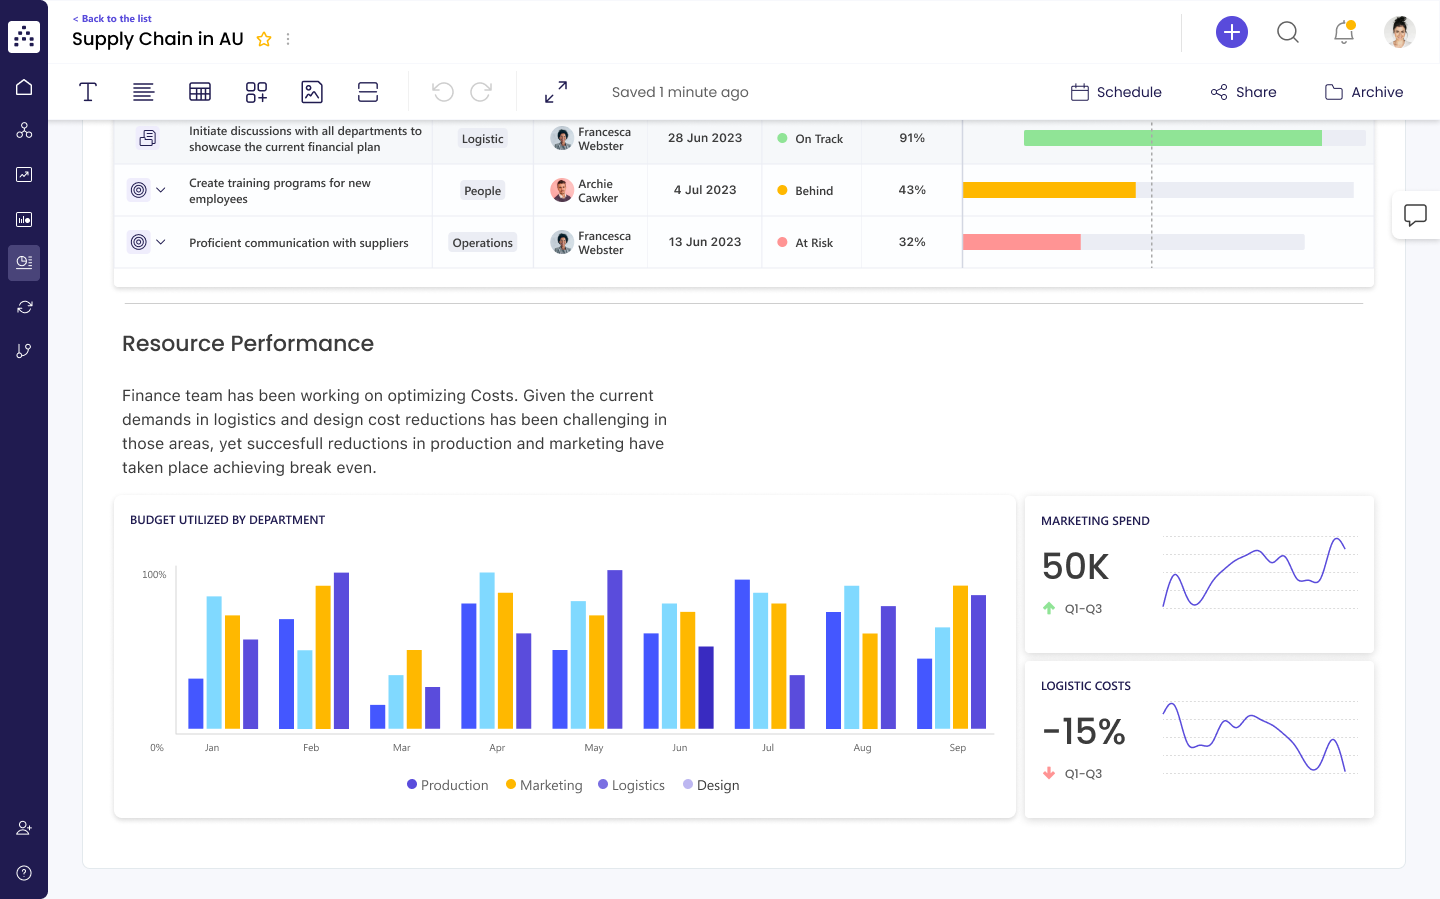This screenshot has height=899, width=1440.
Task: Open the Home item in sidebar
Action: (x=24, y=87)
